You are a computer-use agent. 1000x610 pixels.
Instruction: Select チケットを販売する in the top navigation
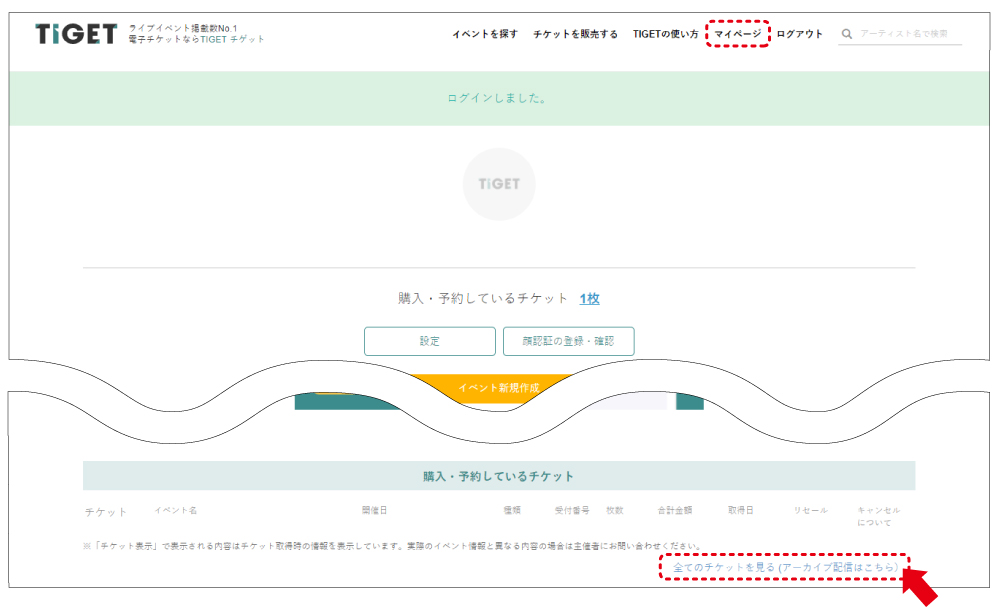(575, 34)
